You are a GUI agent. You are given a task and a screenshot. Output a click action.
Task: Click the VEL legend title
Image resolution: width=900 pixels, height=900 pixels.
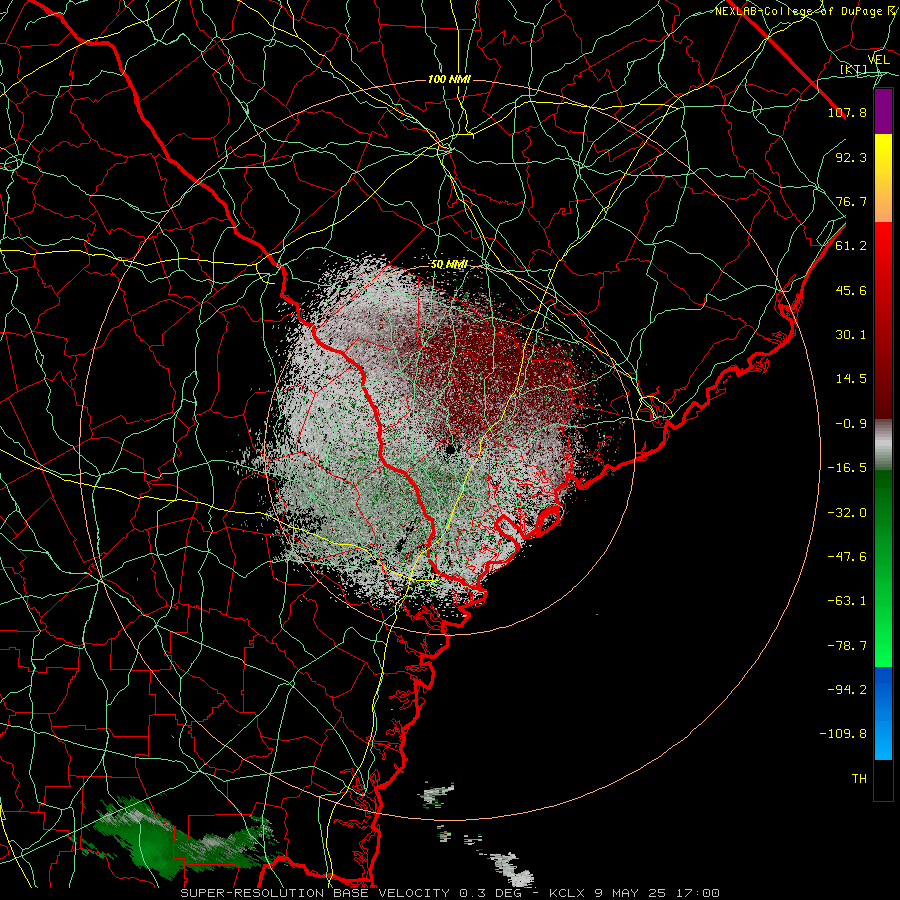tap(878, 60)
